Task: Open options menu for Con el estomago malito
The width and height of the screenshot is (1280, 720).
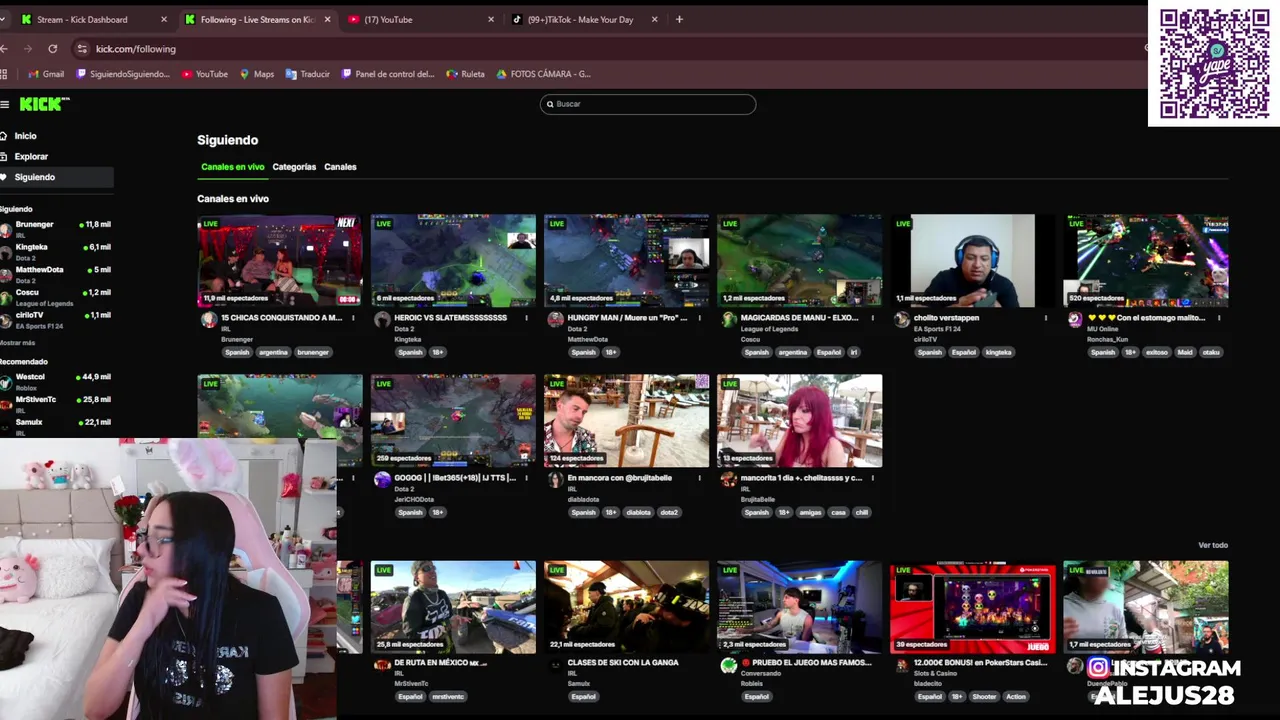Action: pos(1219,318)
